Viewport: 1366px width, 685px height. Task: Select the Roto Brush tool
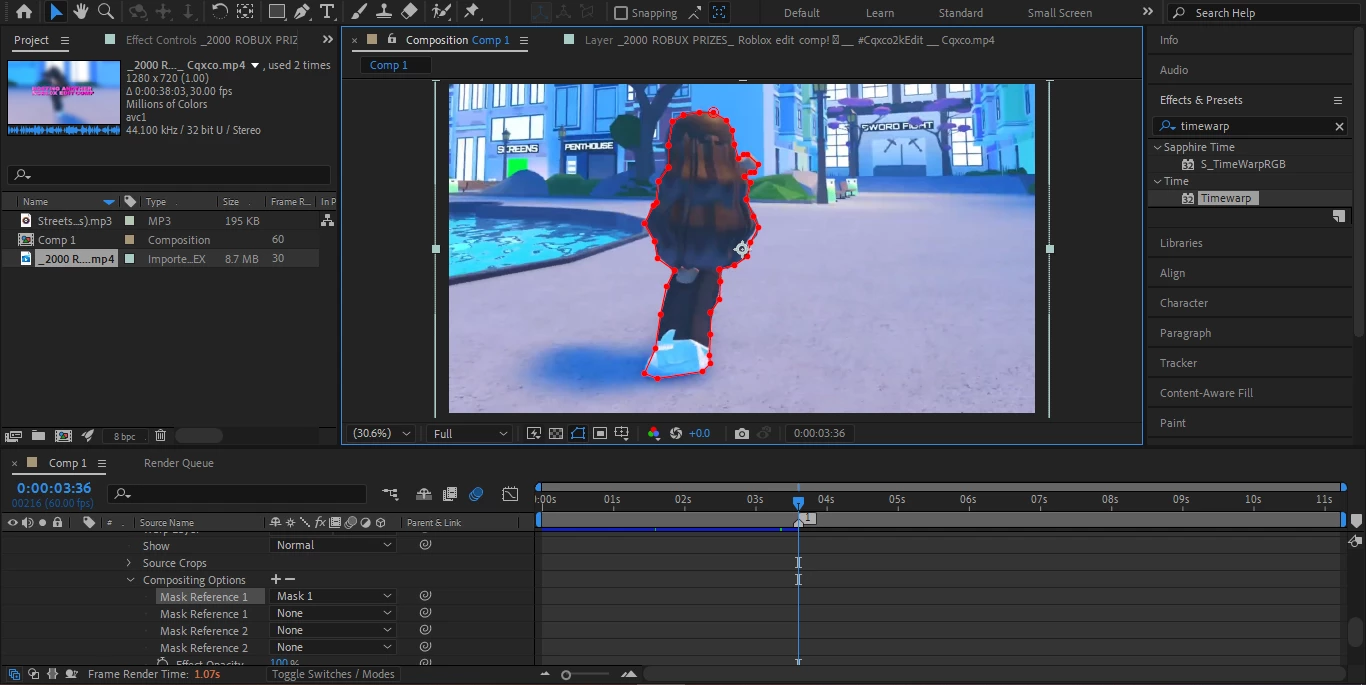tap(441, 12)
